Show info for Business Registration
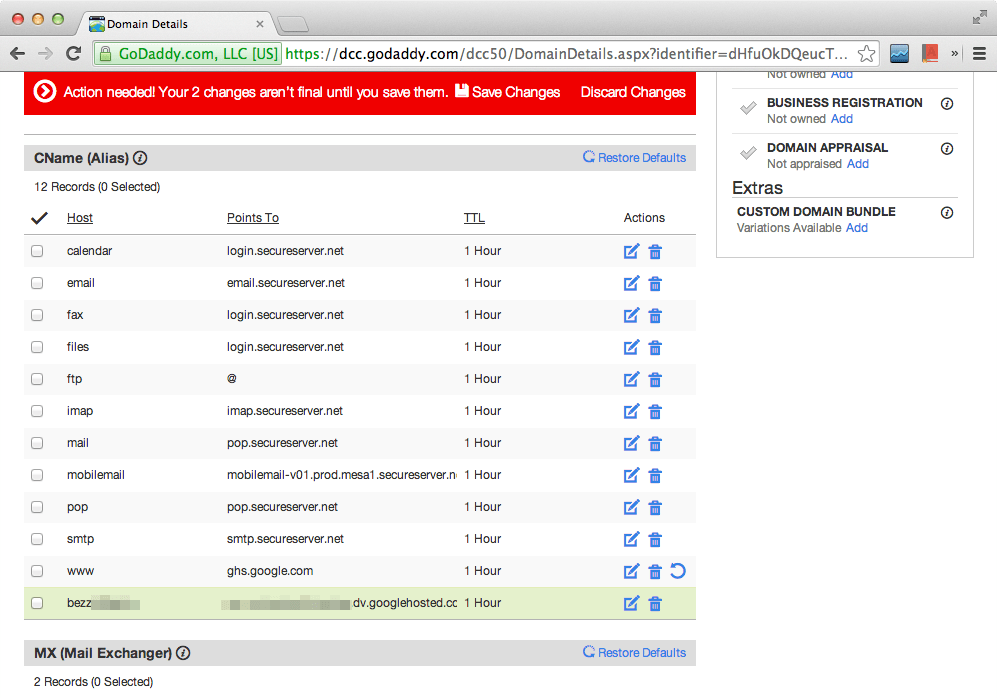Viewport: 997px width, 700px height. pyautogui.click(x=947, y=103)
